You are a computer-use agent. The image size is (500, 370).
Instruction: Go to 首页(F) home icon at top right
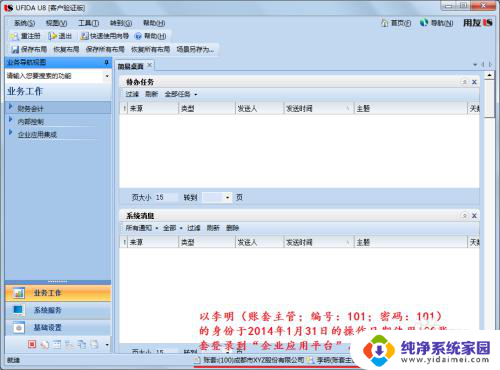point(384,23)
